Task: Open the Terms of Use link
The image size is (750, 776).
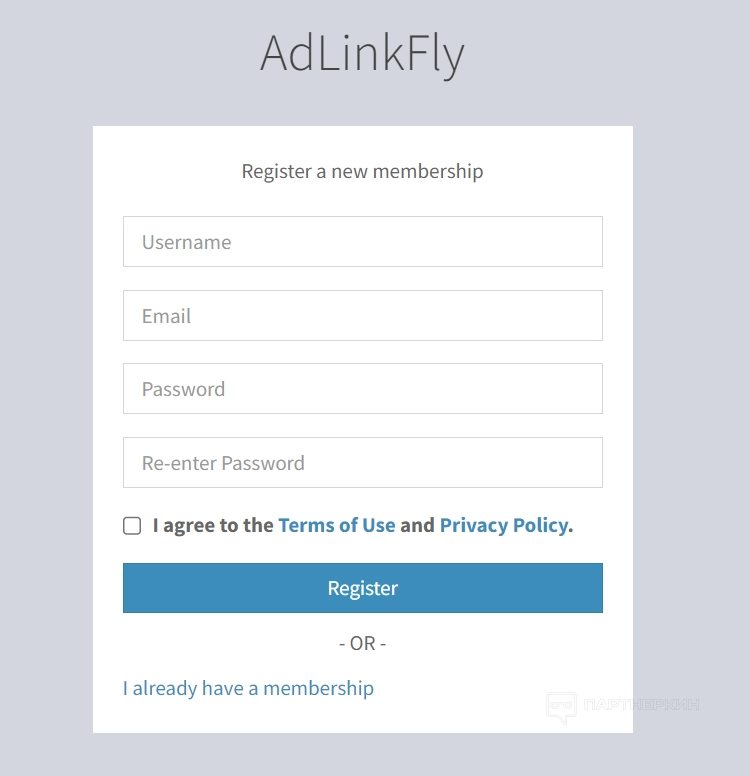Action: click(337, 525)
